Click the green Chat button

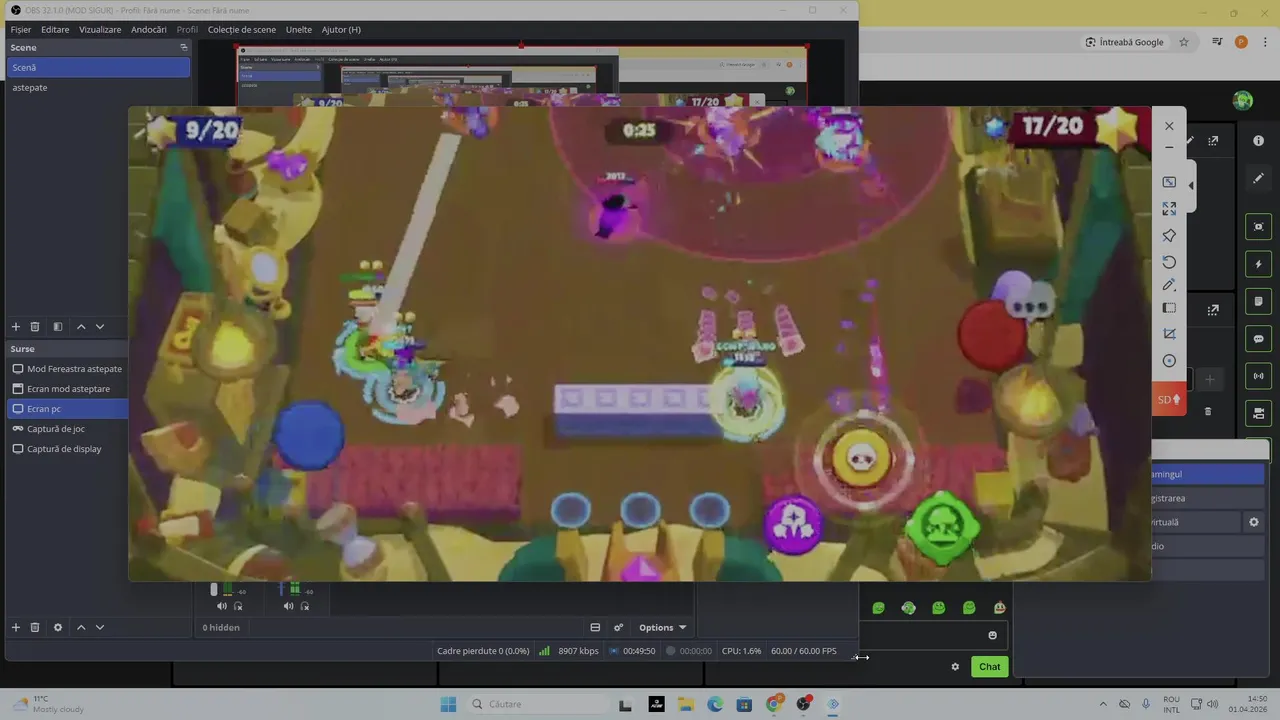pos(989,667)
